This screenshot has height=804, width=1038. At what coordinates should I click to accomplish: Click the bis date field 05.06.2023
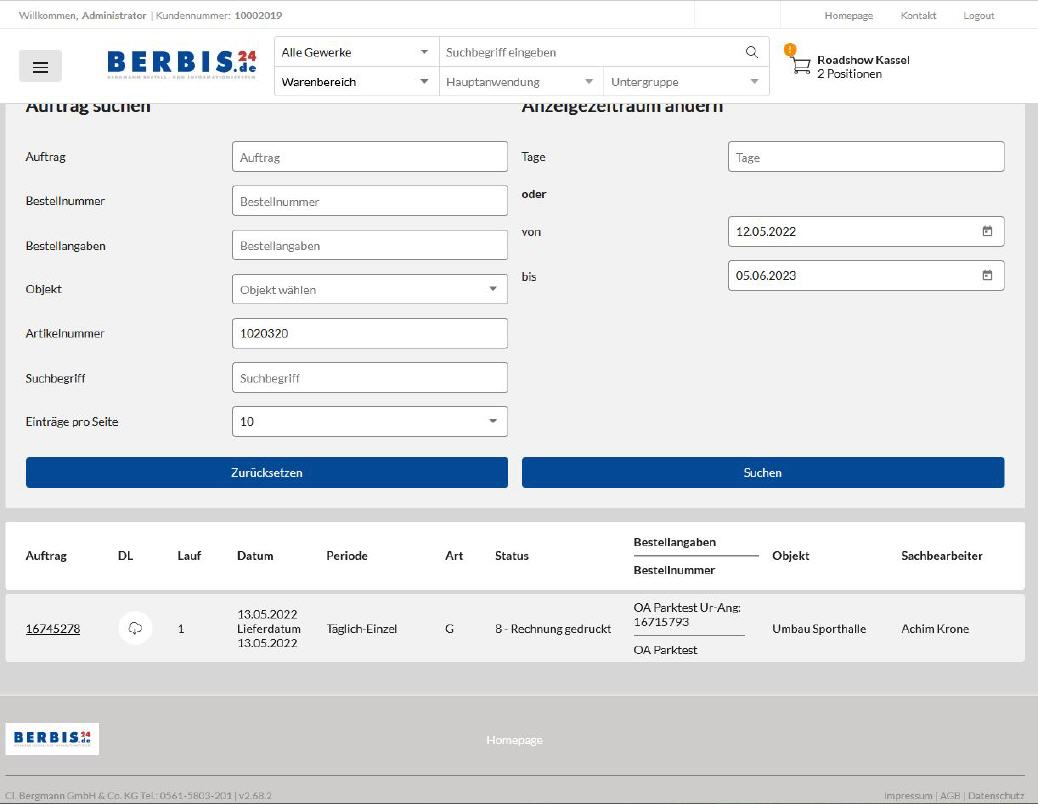[866, 275]
